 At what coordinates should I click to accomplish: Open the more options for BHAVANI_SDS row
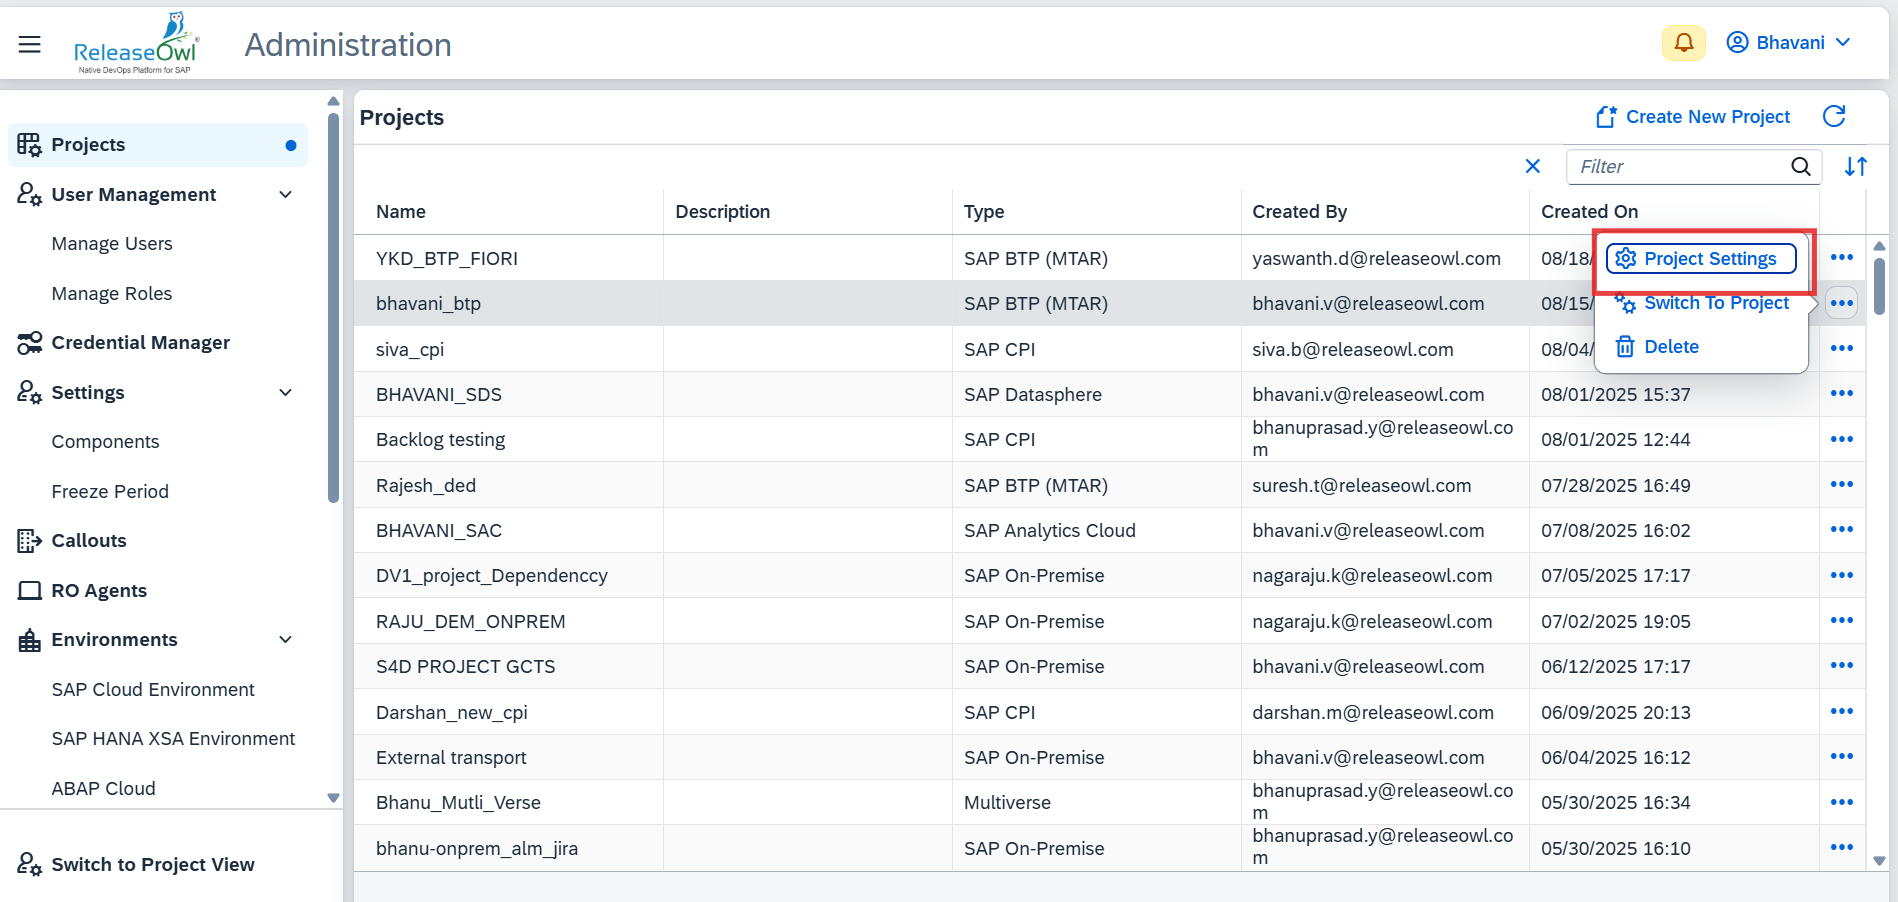[1842, 394]
